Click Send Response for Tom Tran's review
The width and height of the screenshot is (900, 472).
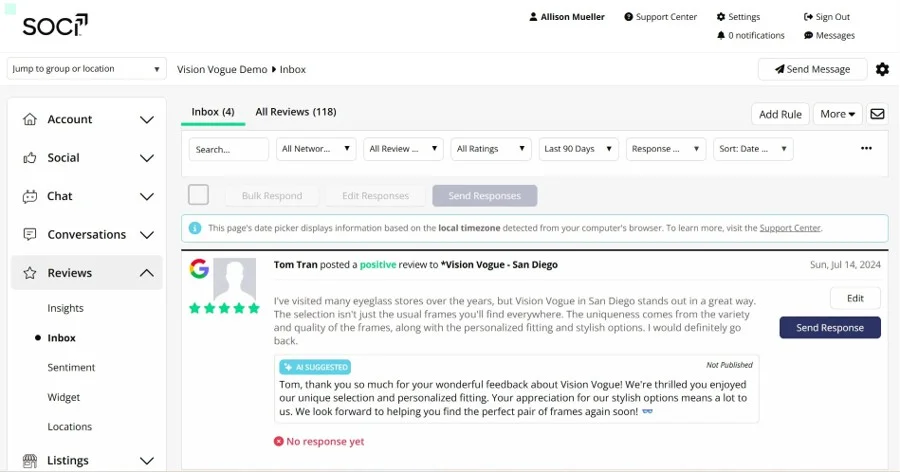click(830, 327)
